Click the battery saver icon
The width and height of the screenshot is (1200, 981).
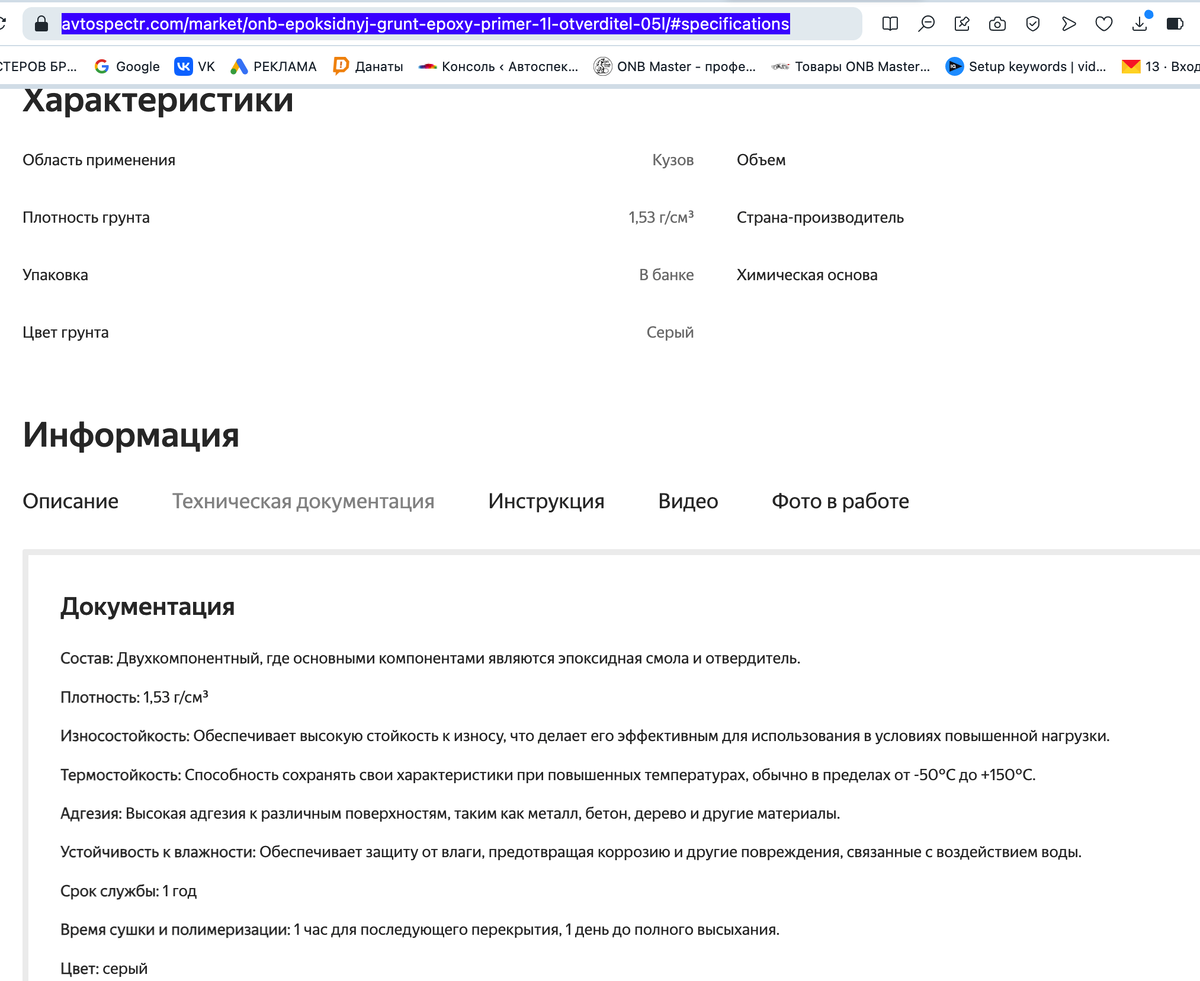click(x=1175, y=23)
